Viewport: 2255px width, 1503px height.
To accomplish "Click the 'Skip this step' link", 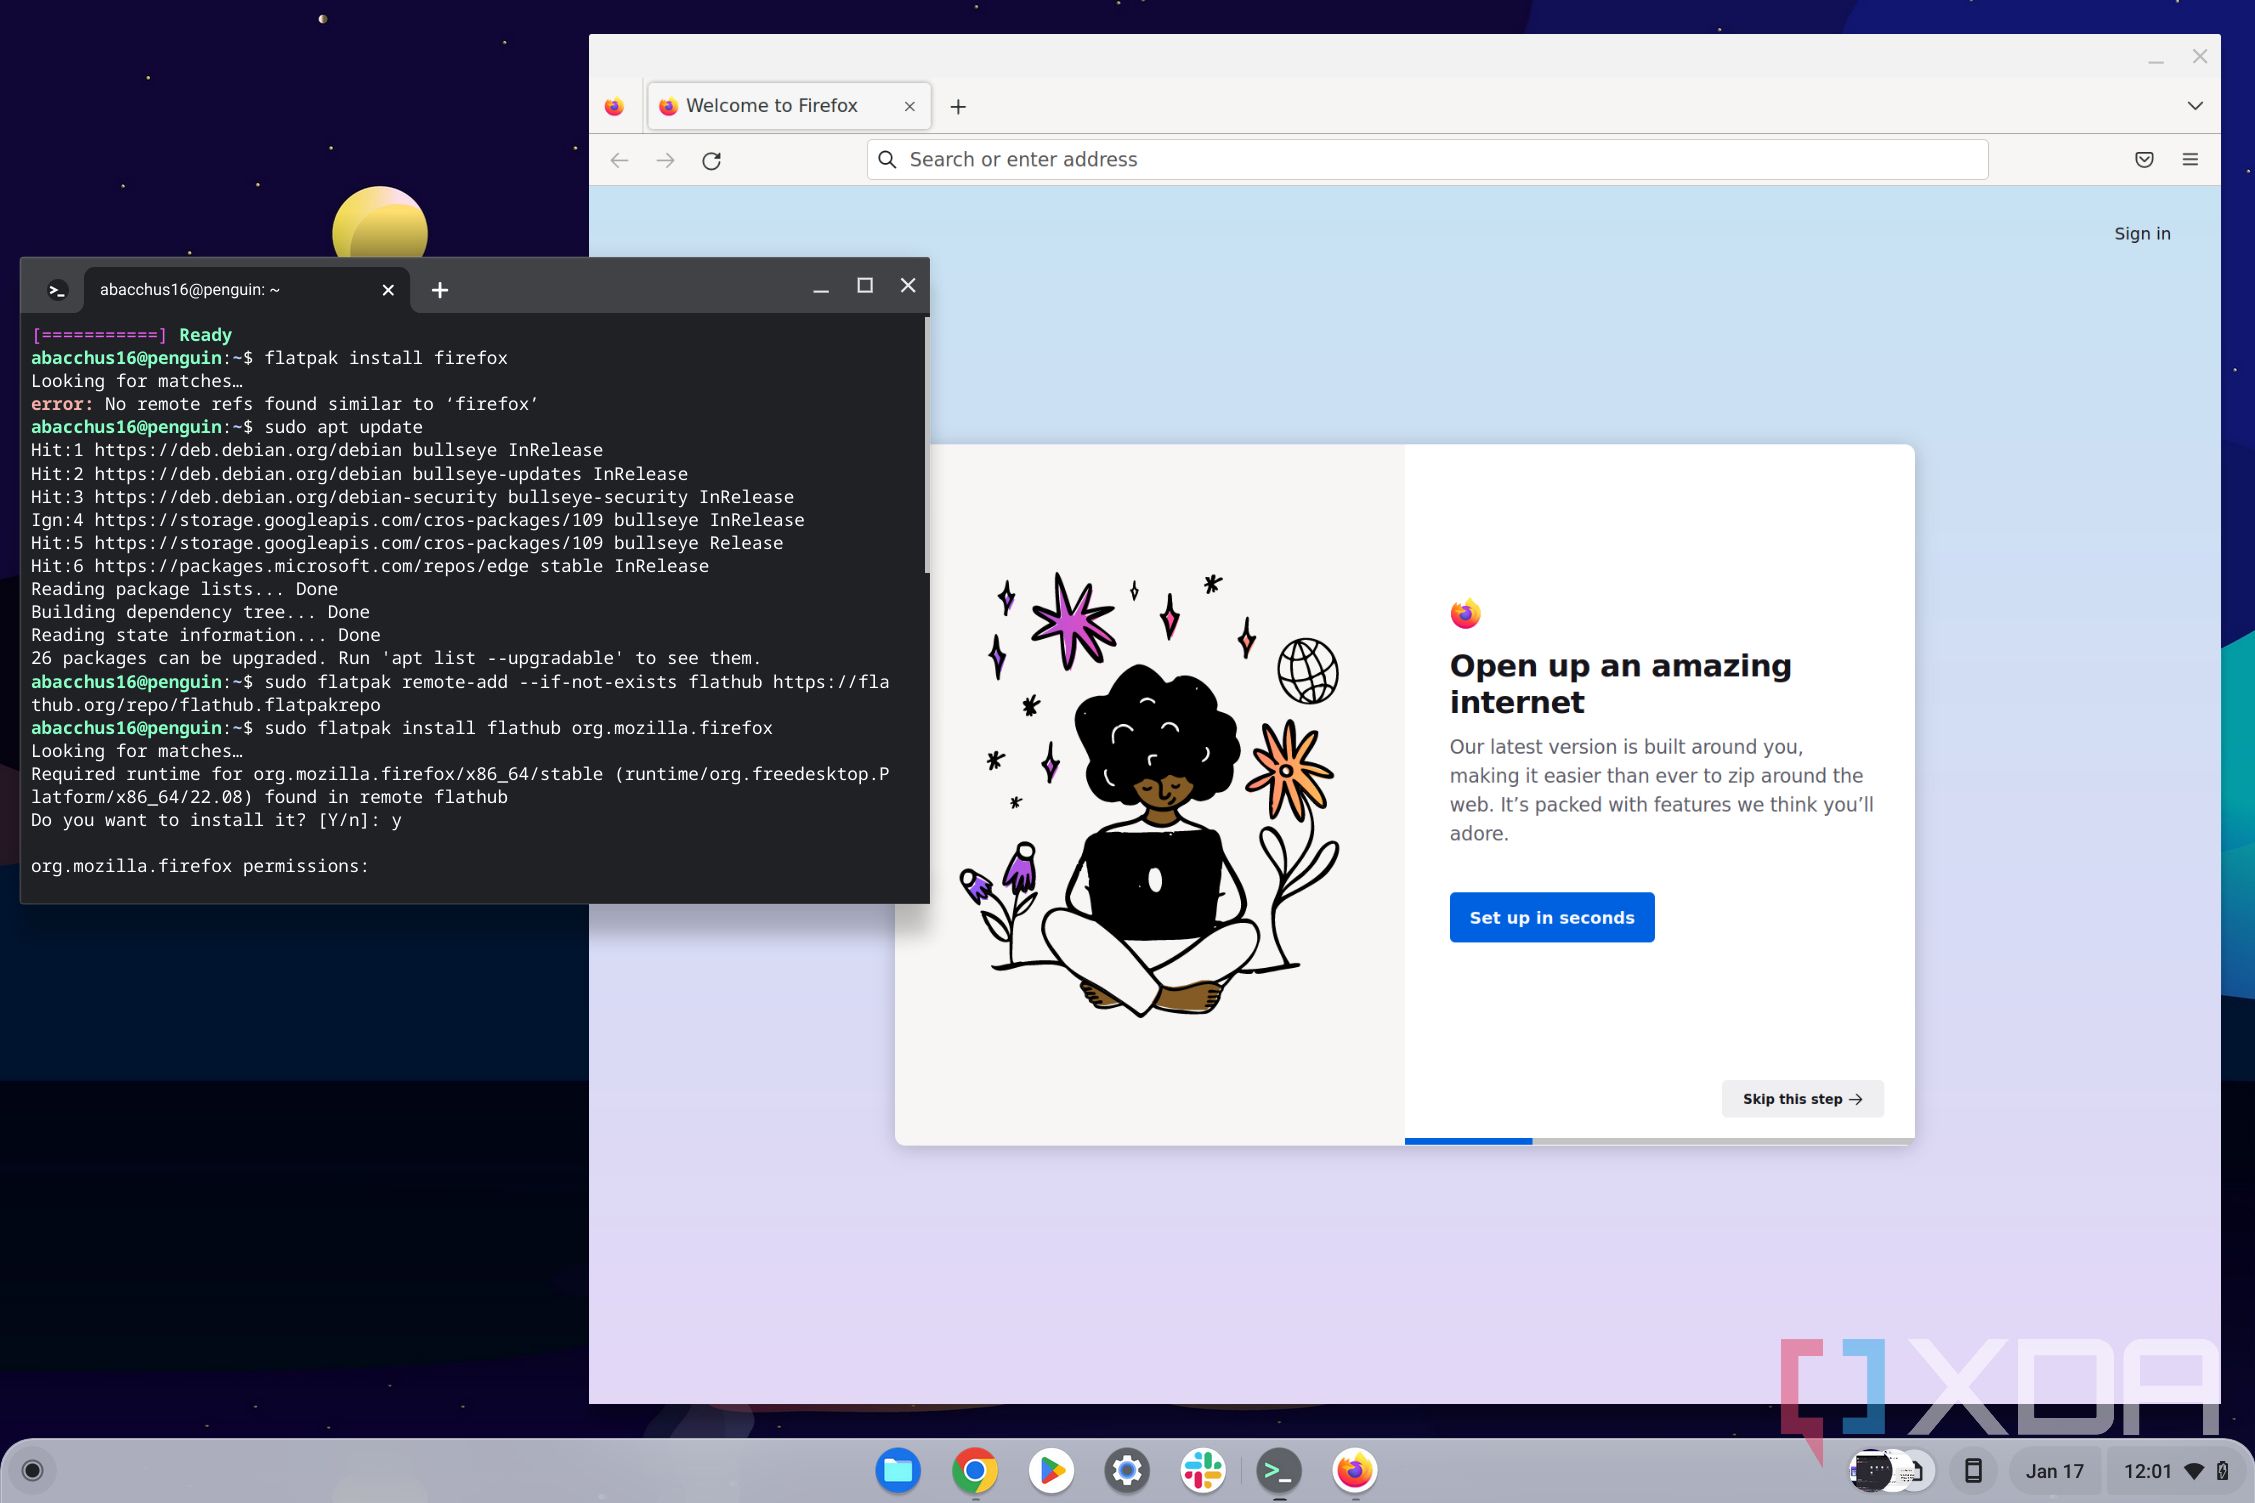I will 1802,1099.
